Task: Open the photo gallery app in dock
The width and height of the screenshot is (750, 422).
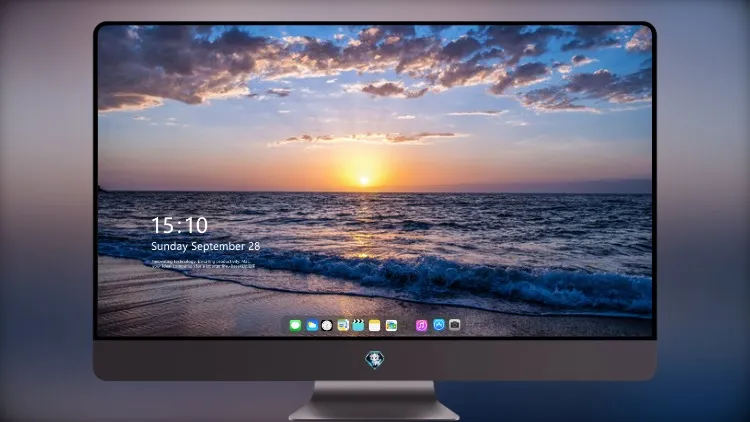Action: pos(391,325)
